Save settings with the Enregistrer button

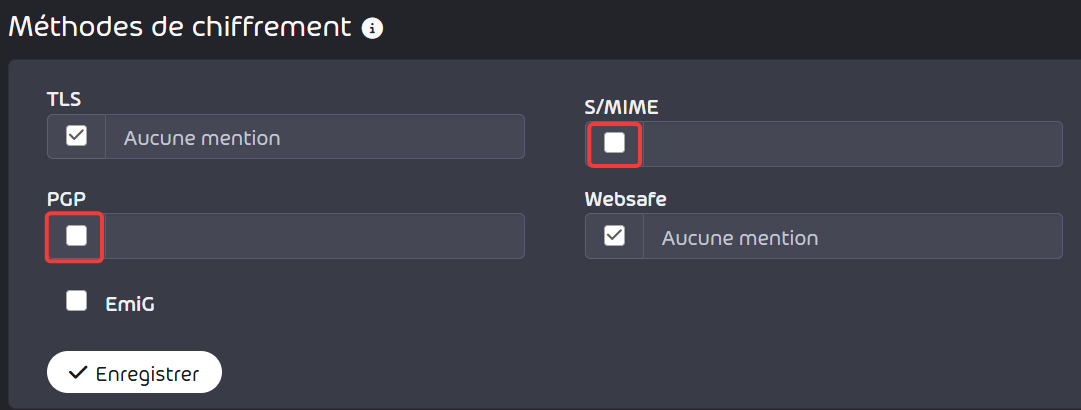(x=134, y=373)
